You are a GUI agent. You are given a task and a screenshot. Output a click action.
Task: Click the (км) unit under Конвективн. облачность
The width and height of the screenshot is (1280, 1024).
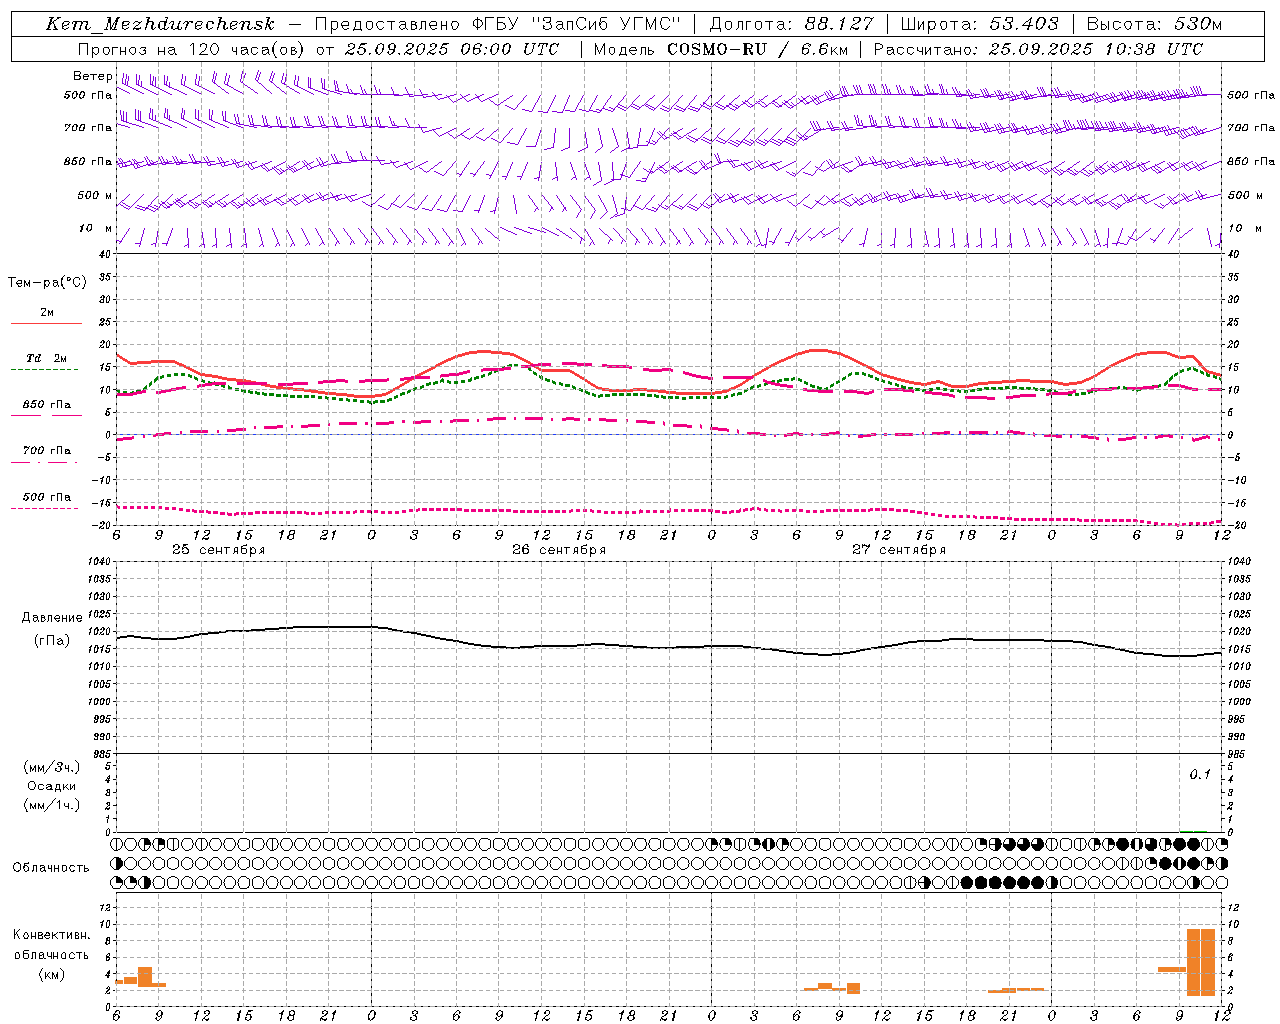[52, 974]
